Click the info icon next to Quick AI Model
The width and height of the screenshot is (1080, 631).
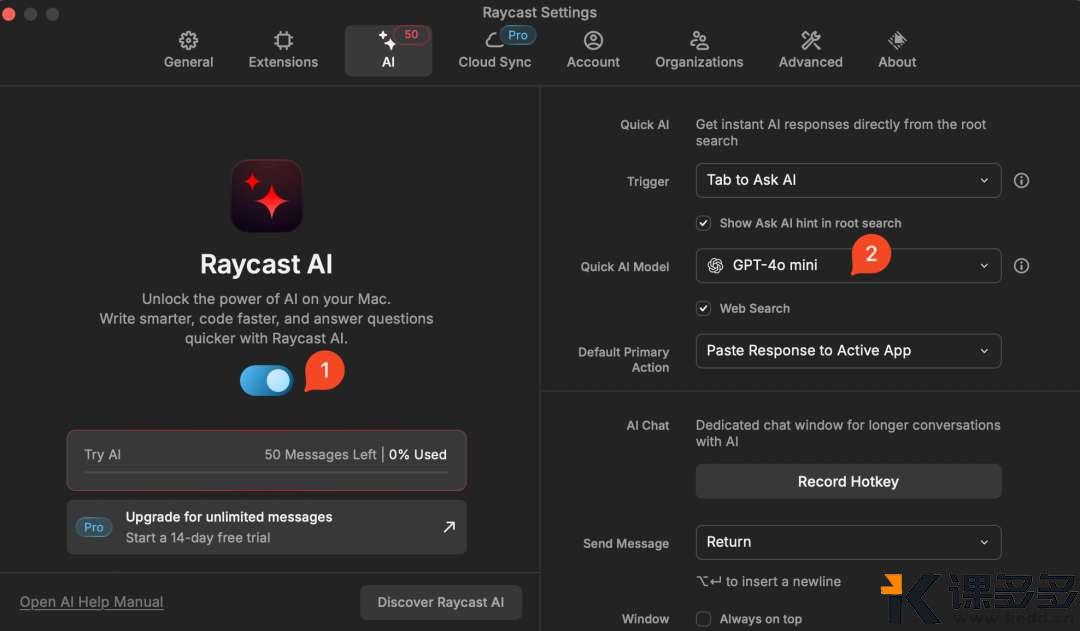click(1021, 266)
